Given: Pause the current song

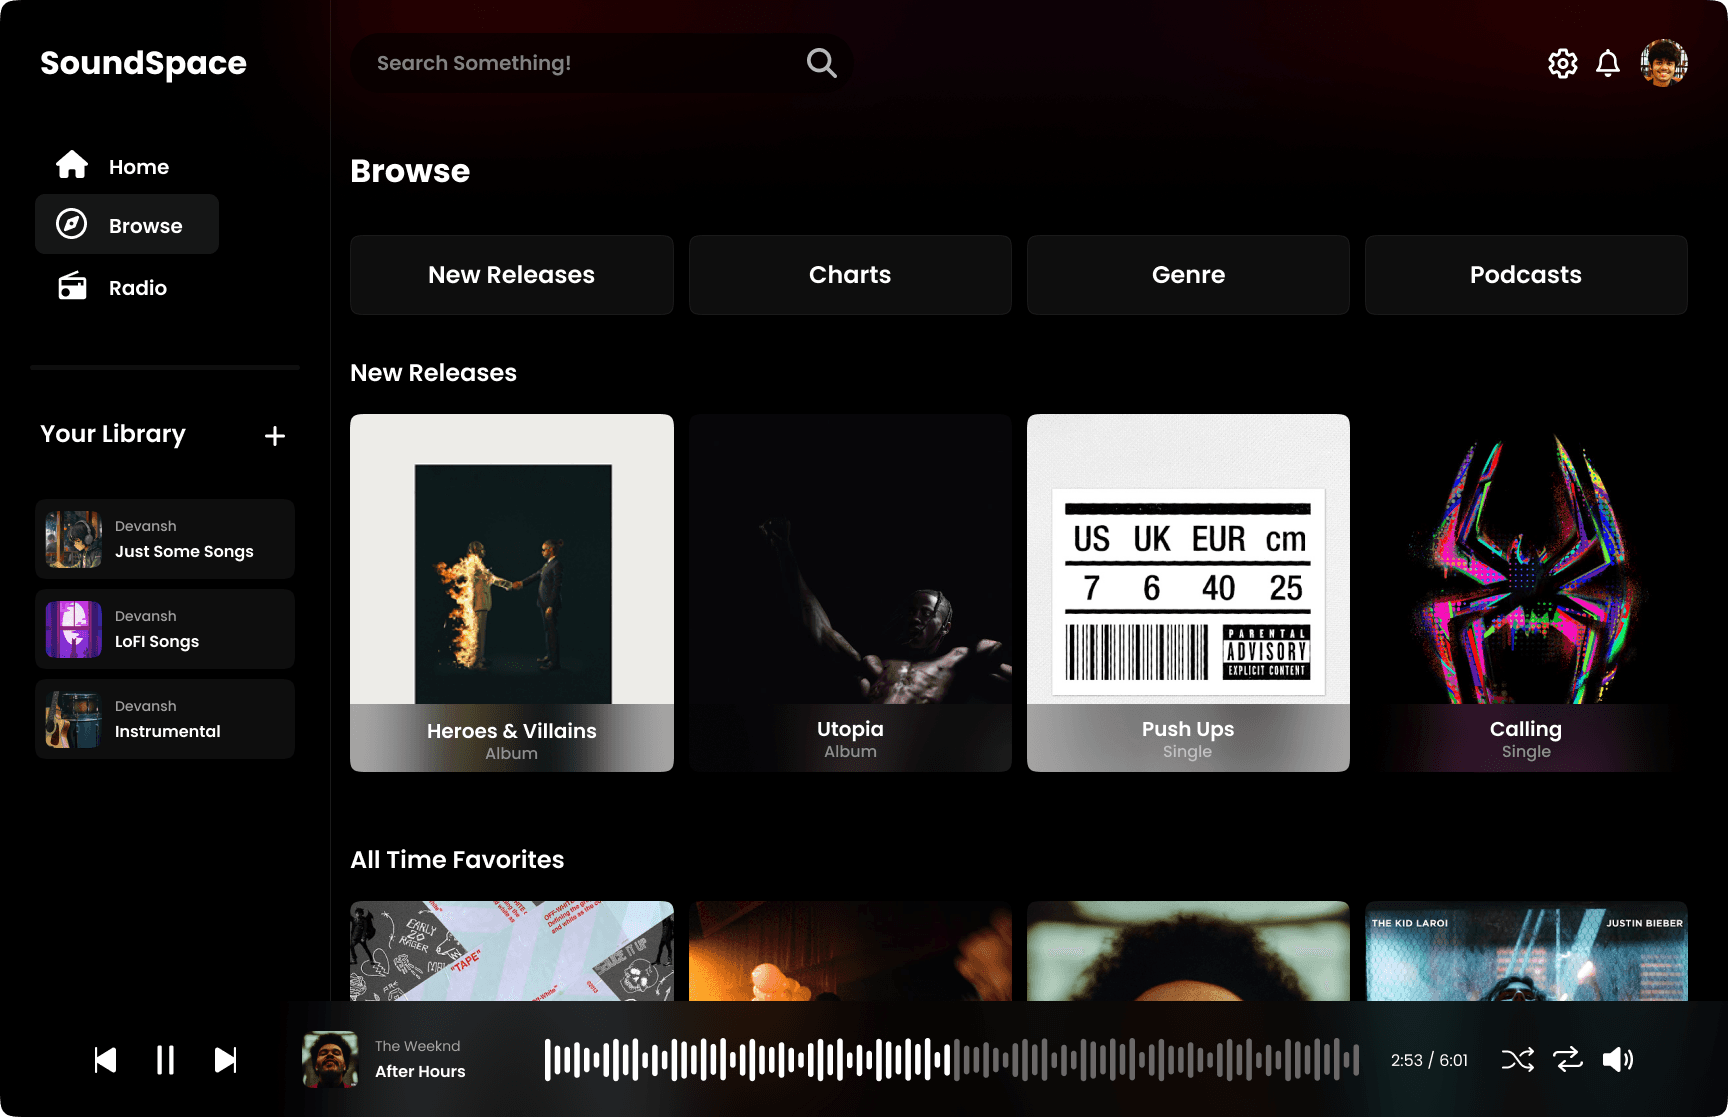Looking at the screenshot, I should point(165,1060).
